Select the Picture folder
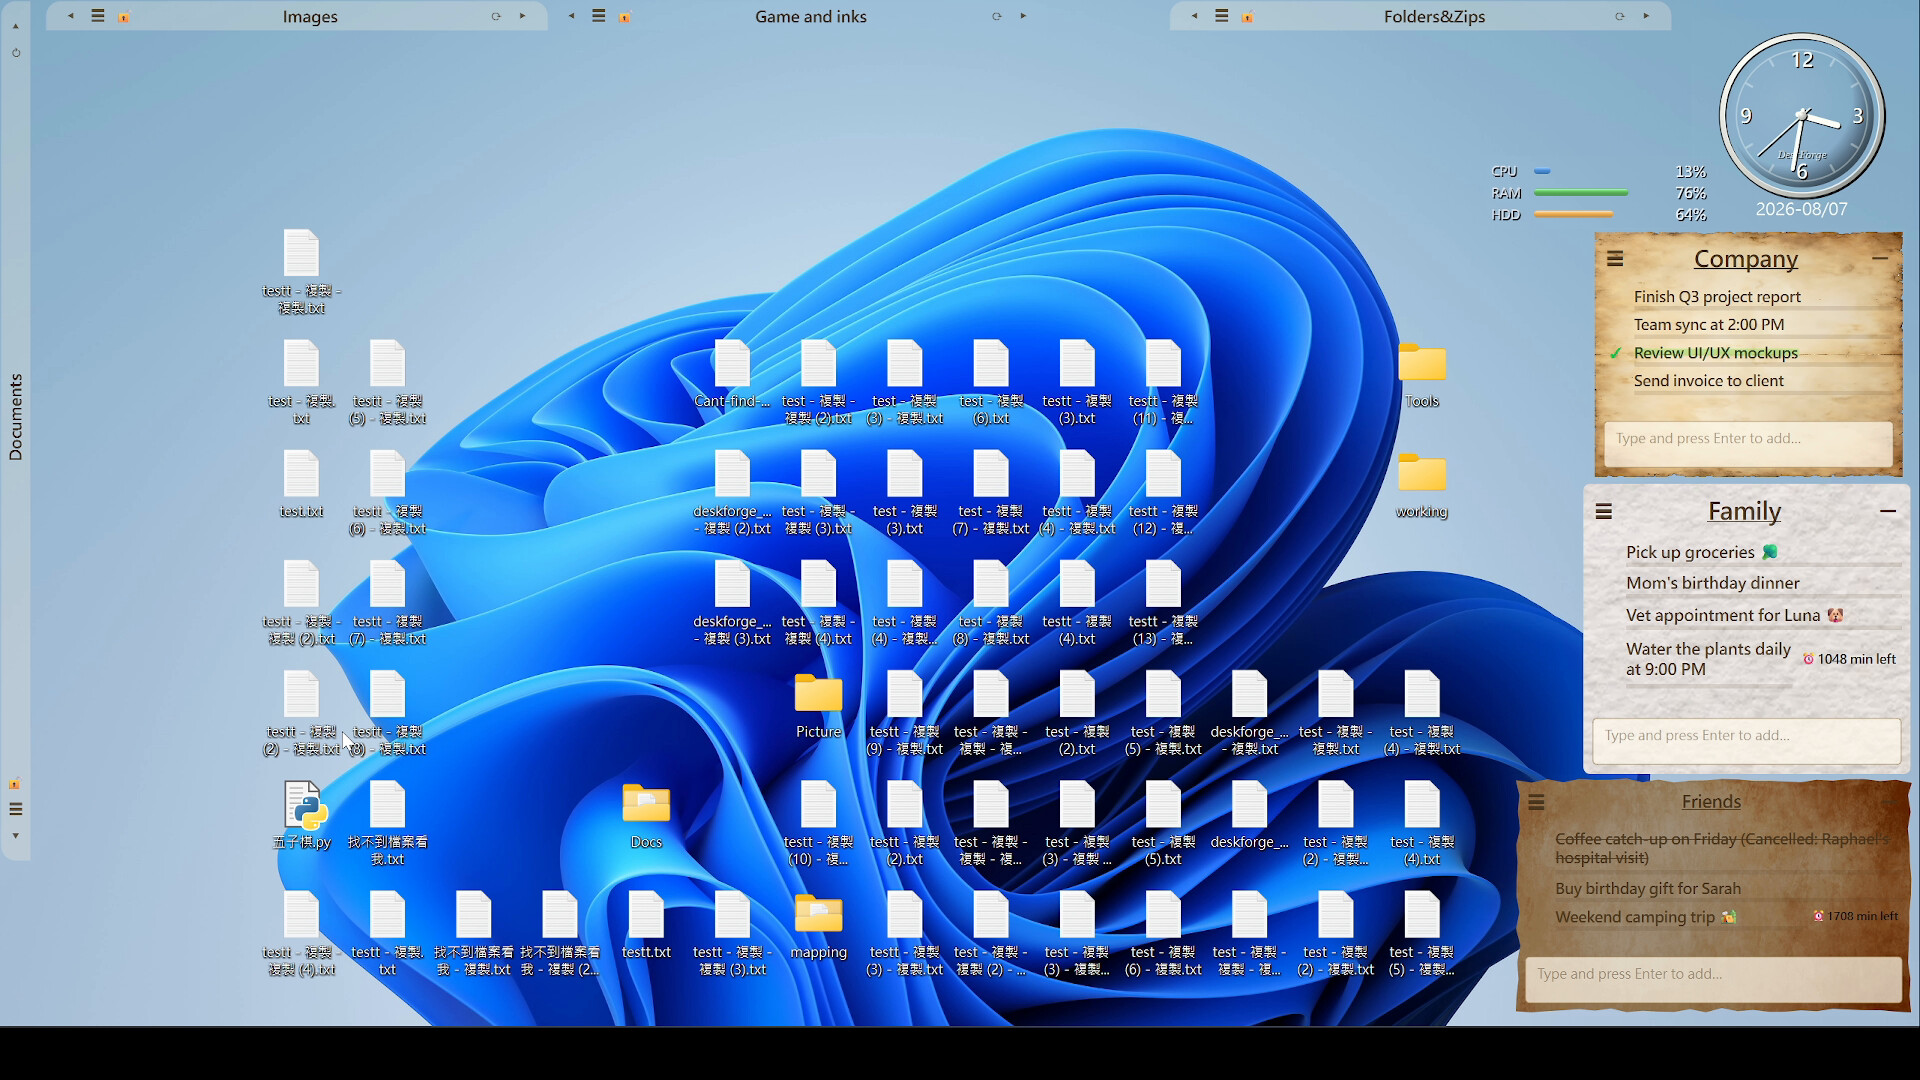 pyautogui.click(x=818, y=705)
